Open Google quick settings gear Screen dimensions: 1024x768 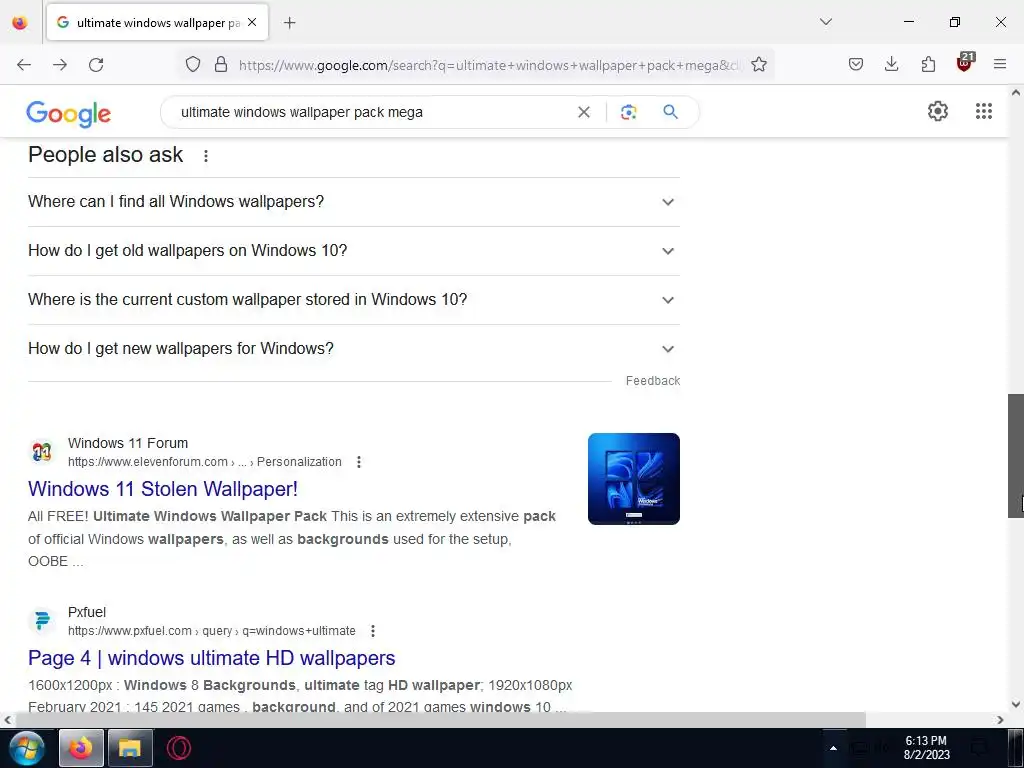(x=938, y=111)
